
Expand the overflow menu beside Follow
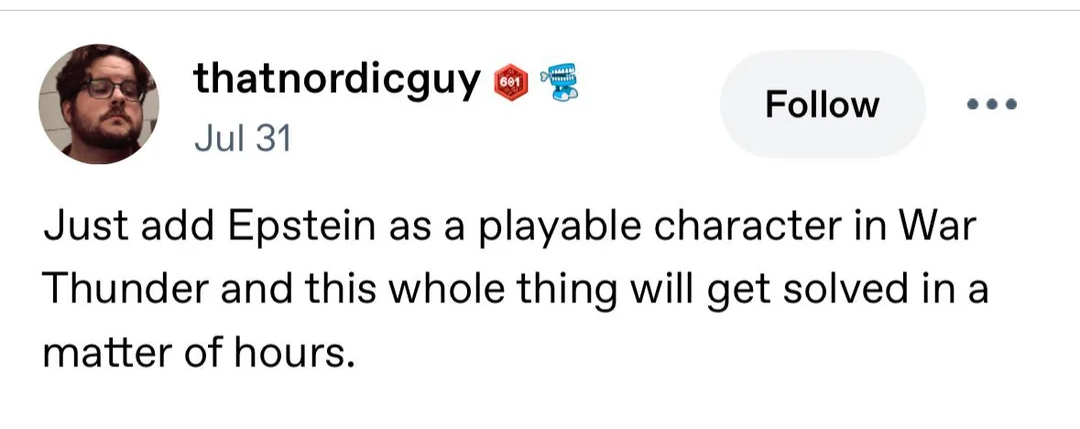coord(991,104)
